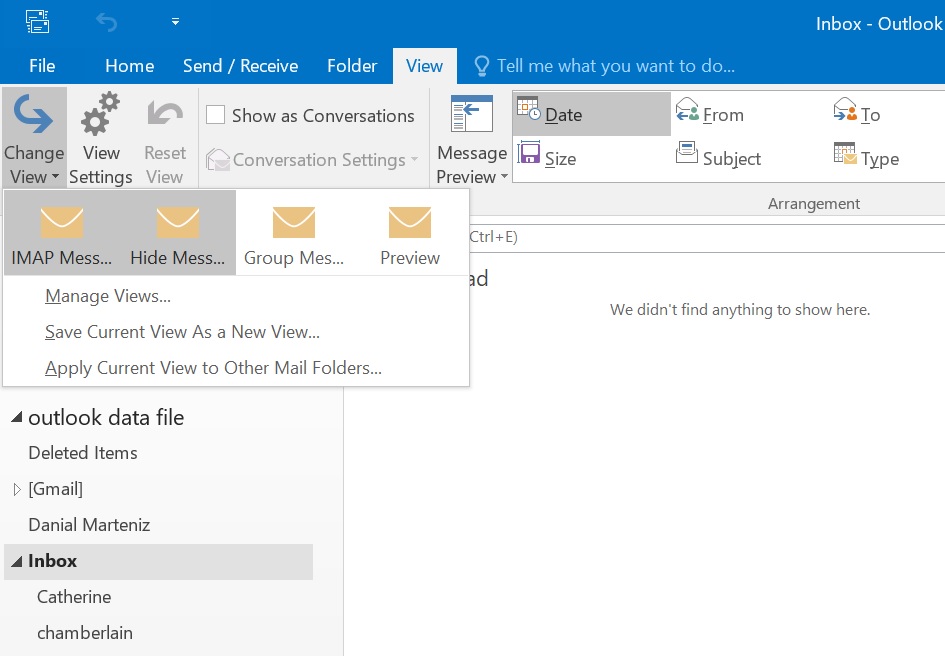The image size is (945, 656).
Task: Open the Danial Marteniz folder
Action: 89,525
